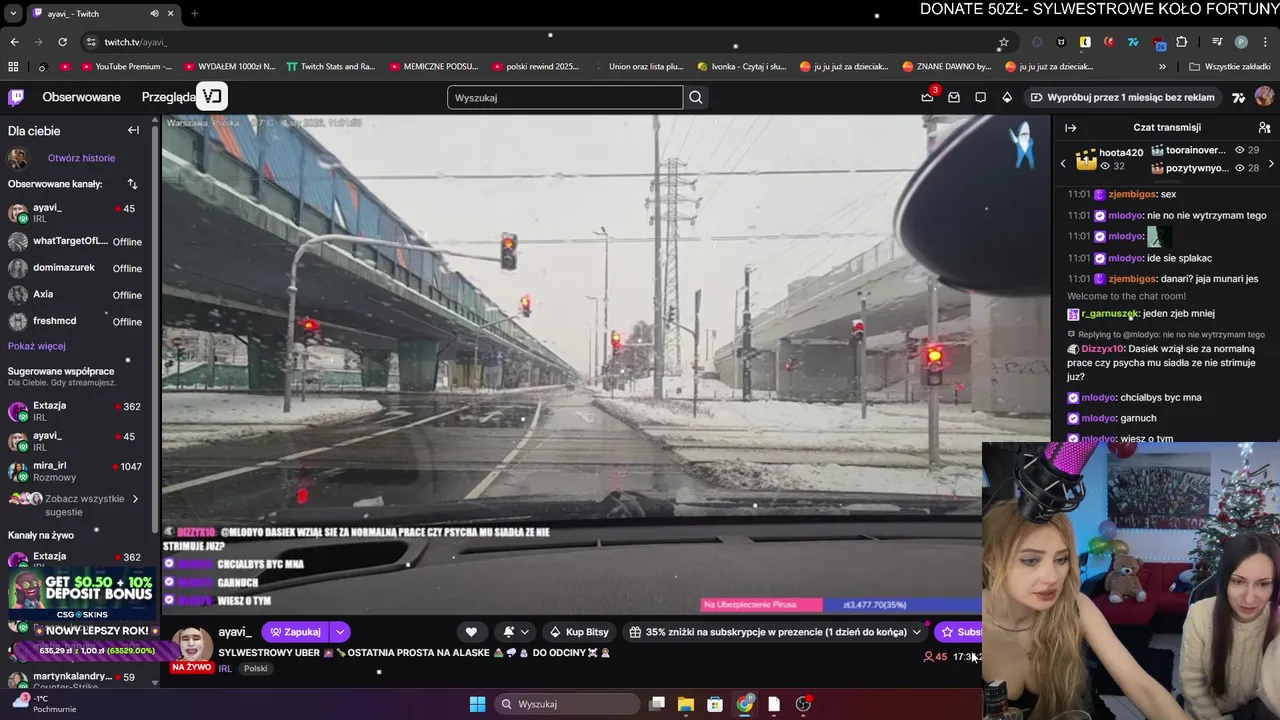The width and height of the screenshot is (1280, 720).
Task: Open the chat community users icon
Action: pos(1264,128)
